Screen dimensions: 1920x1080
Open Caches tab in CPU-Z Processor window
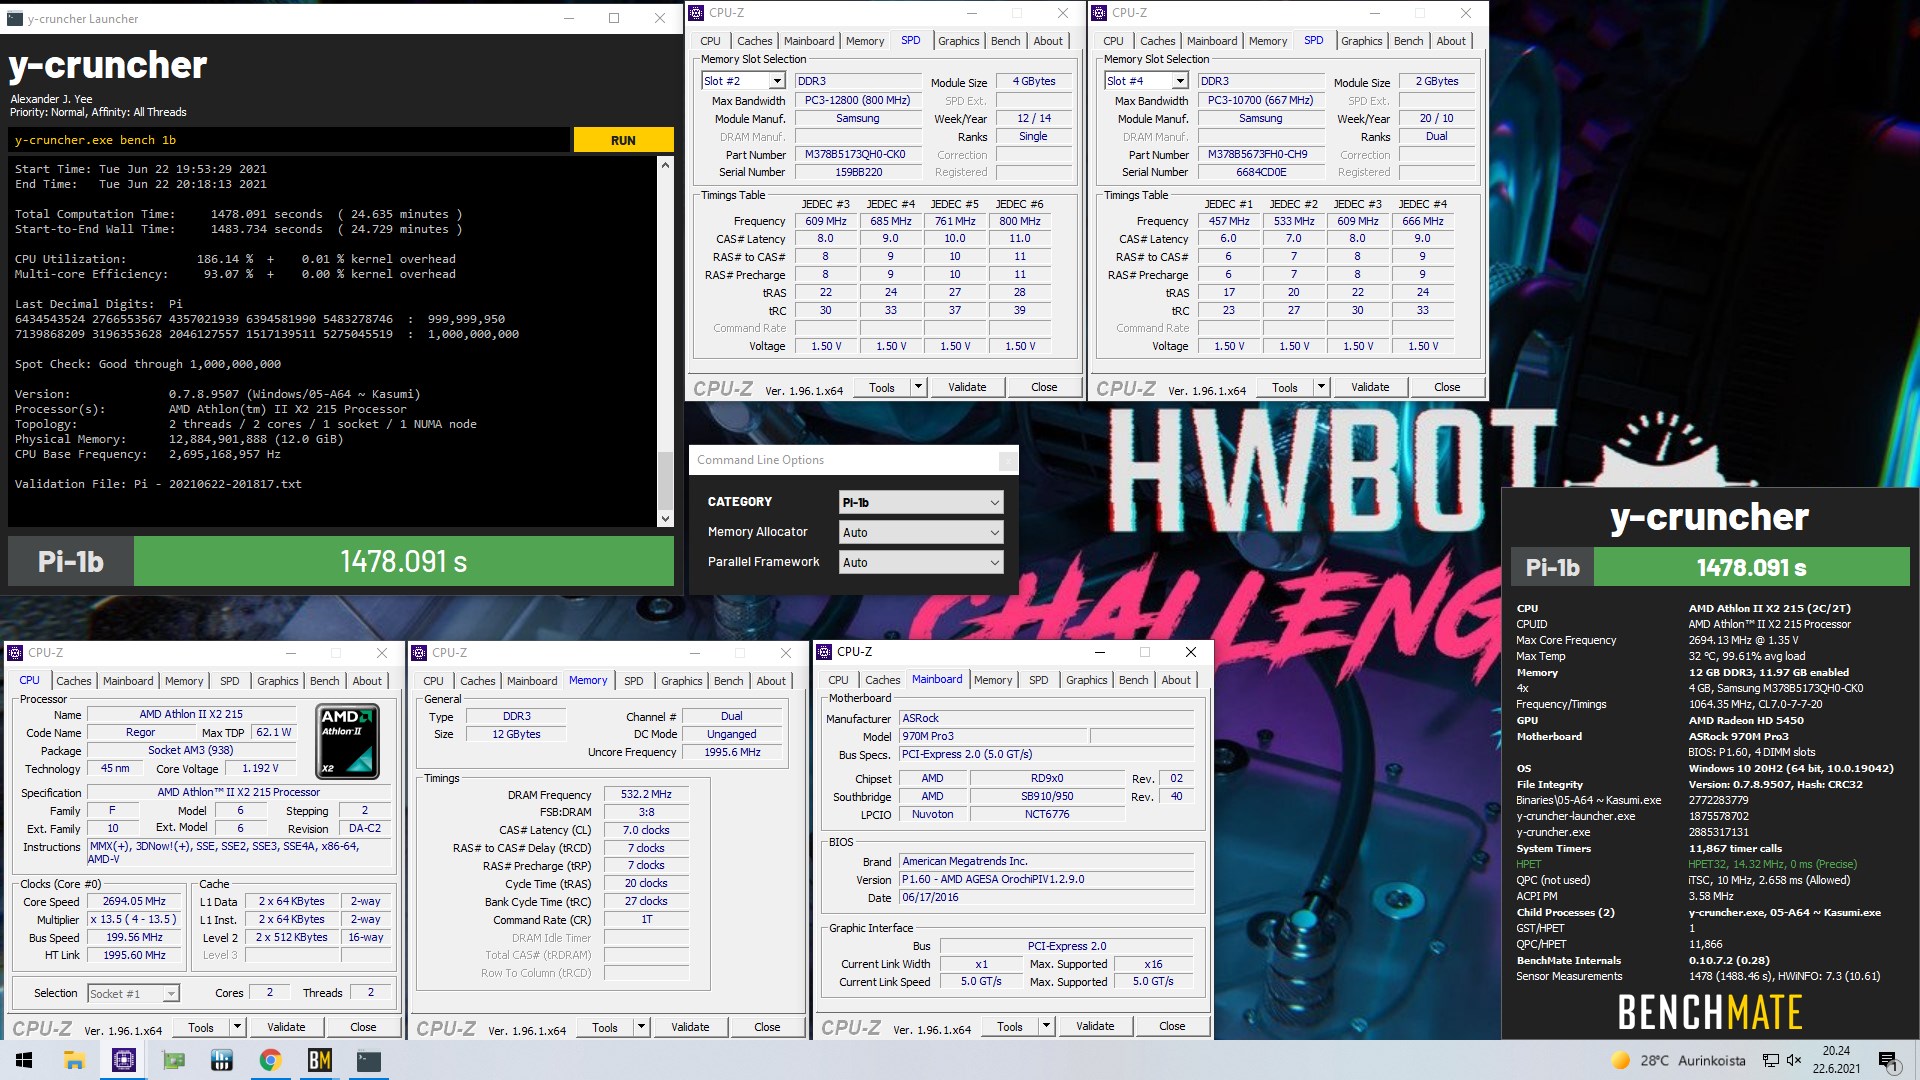73,681
